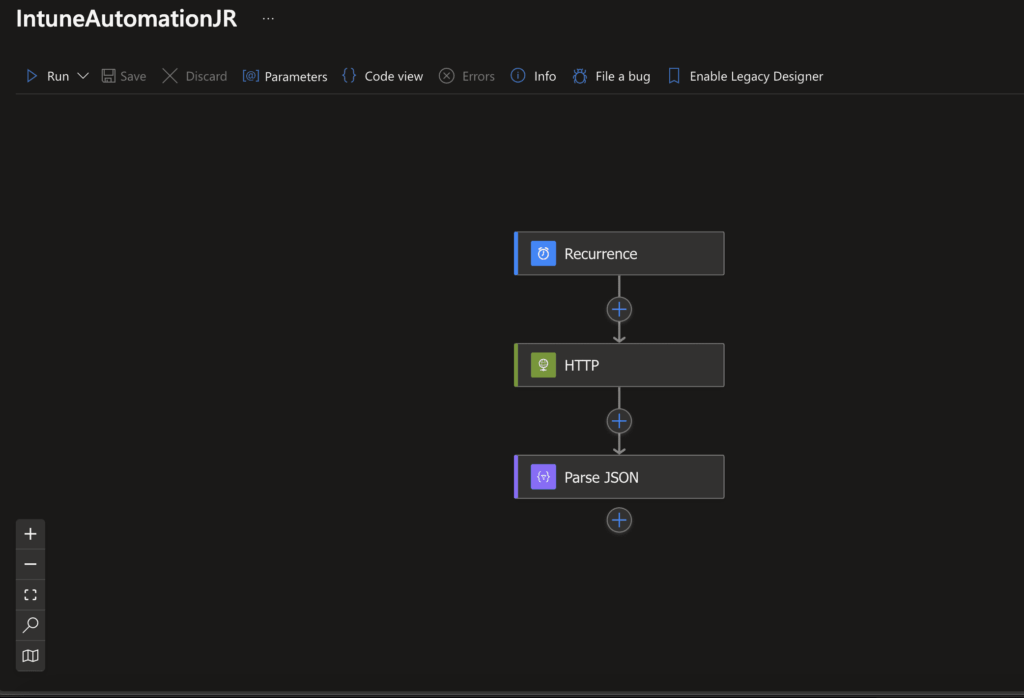Save the logic app
Viewport: 1024px width, 698px height.
pyautogui.click(x=123, y=75)
